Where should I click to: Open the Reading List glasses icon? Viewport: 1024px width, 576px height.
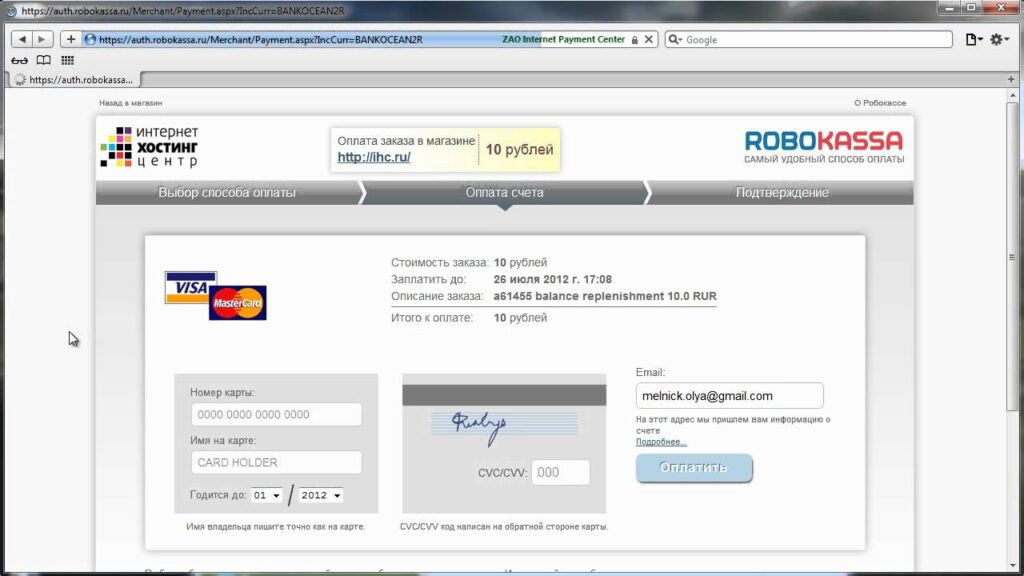pyautogui.click(x=19, y=60)
